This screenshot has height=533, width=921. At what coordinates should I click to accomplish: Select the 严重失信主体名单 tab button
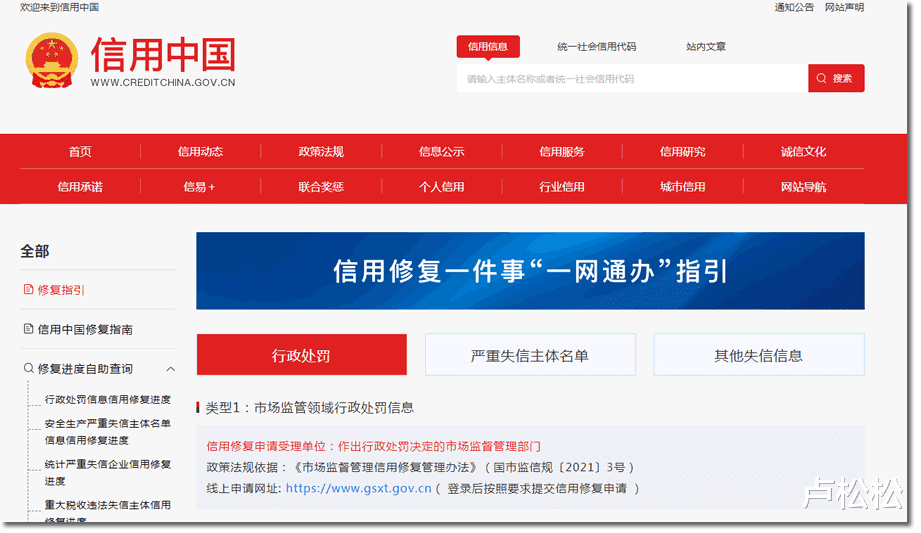pos(530,355)
